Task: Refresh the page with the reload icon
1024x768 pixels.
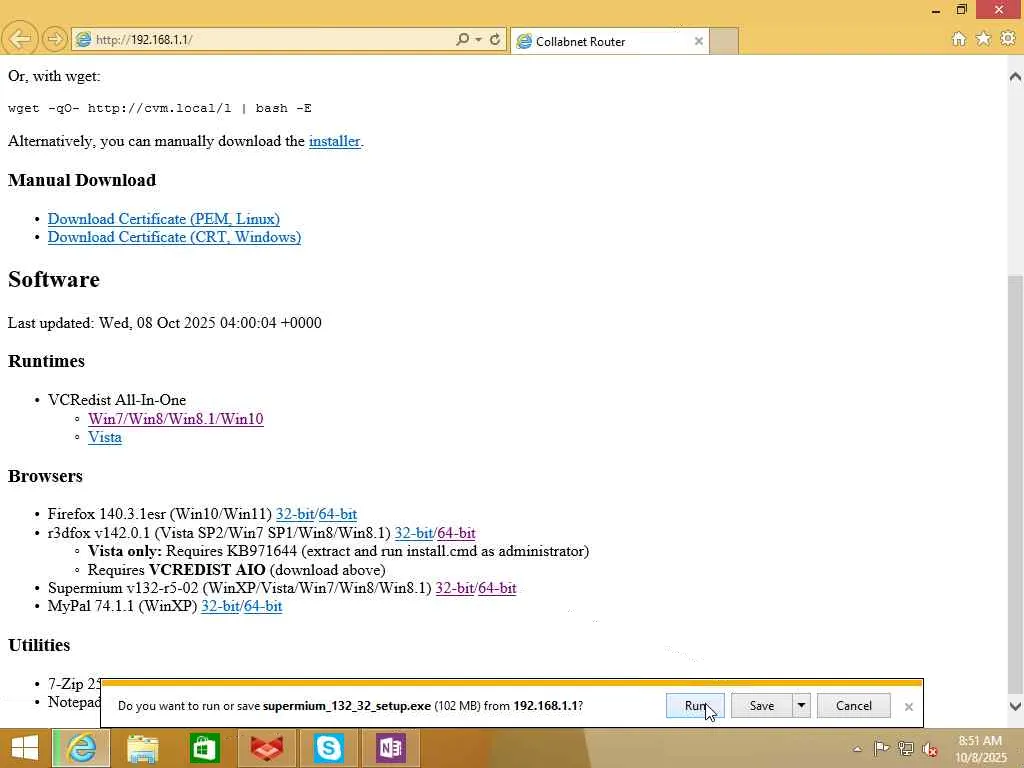Action: point(495,39)
